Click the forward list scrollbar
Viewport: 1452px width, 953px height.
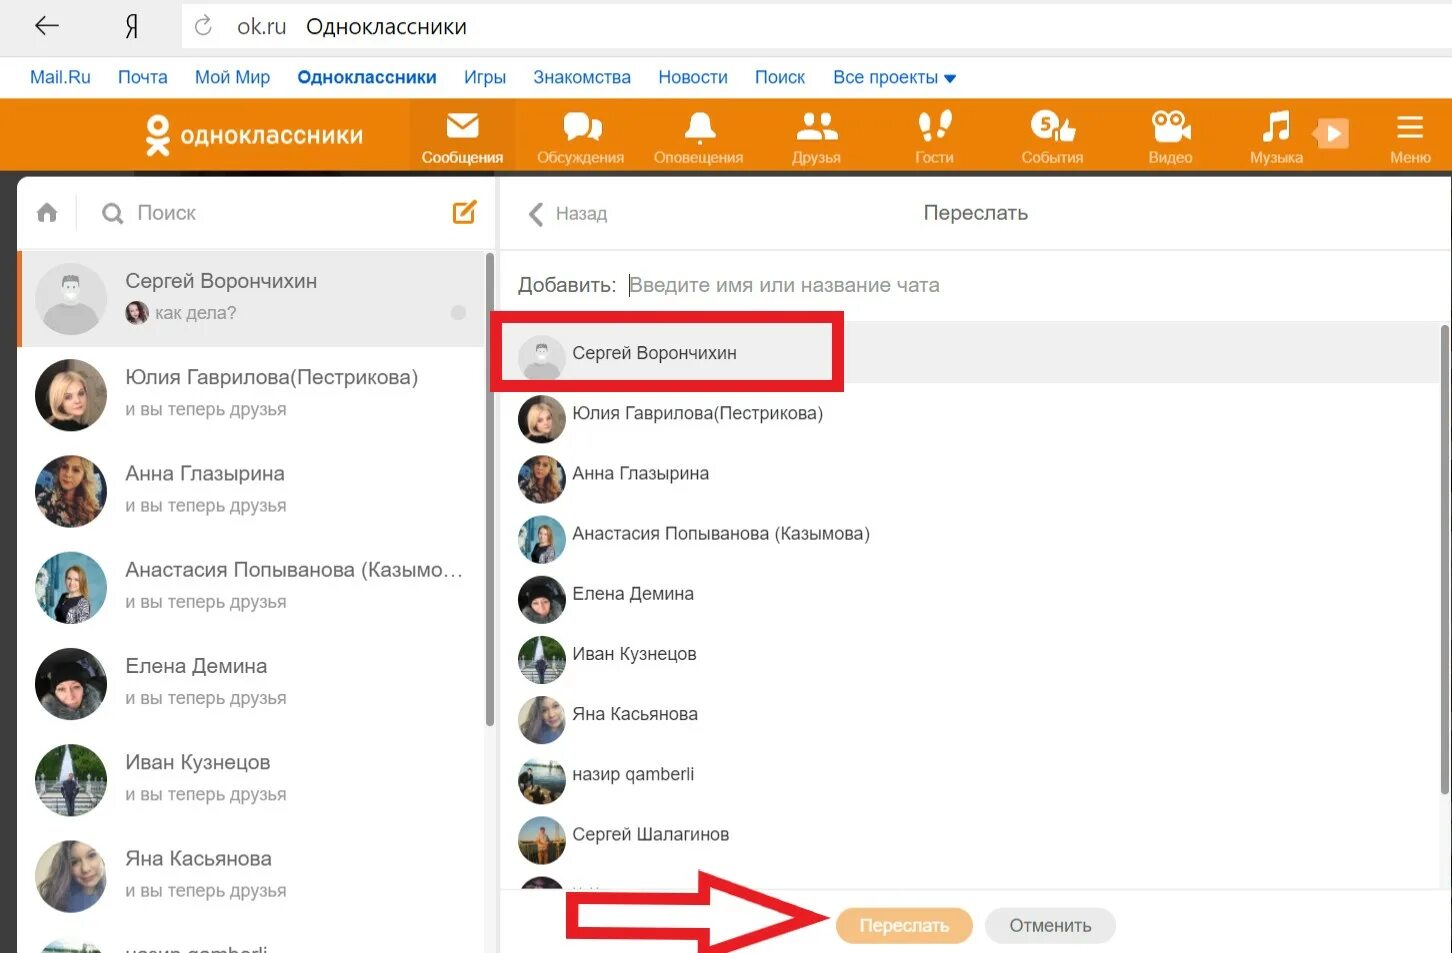click(1445, 560)
